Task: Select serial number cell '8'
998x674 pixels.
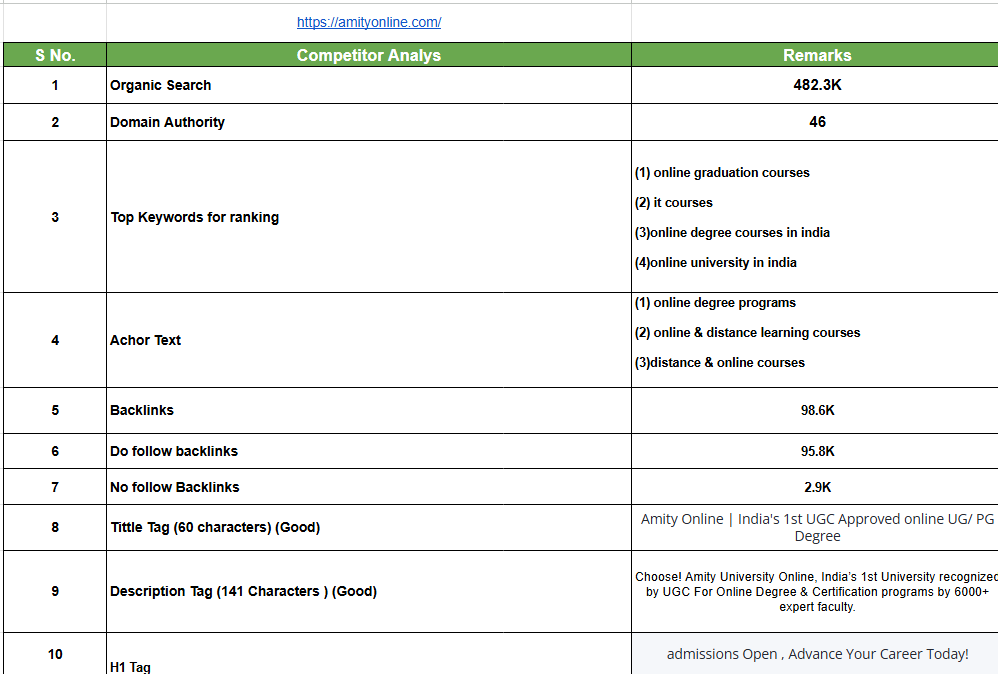Action: click(x=55, y=528)
